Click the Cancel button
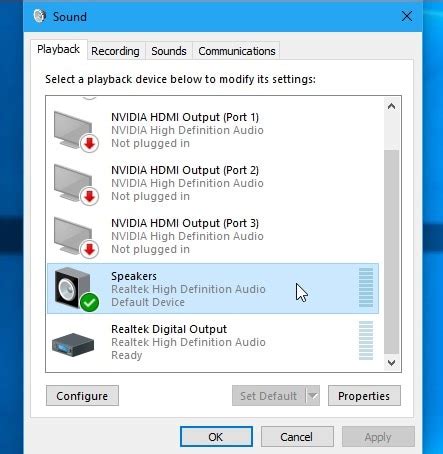This screenshot has width=443, height=454. coord(297,436)
